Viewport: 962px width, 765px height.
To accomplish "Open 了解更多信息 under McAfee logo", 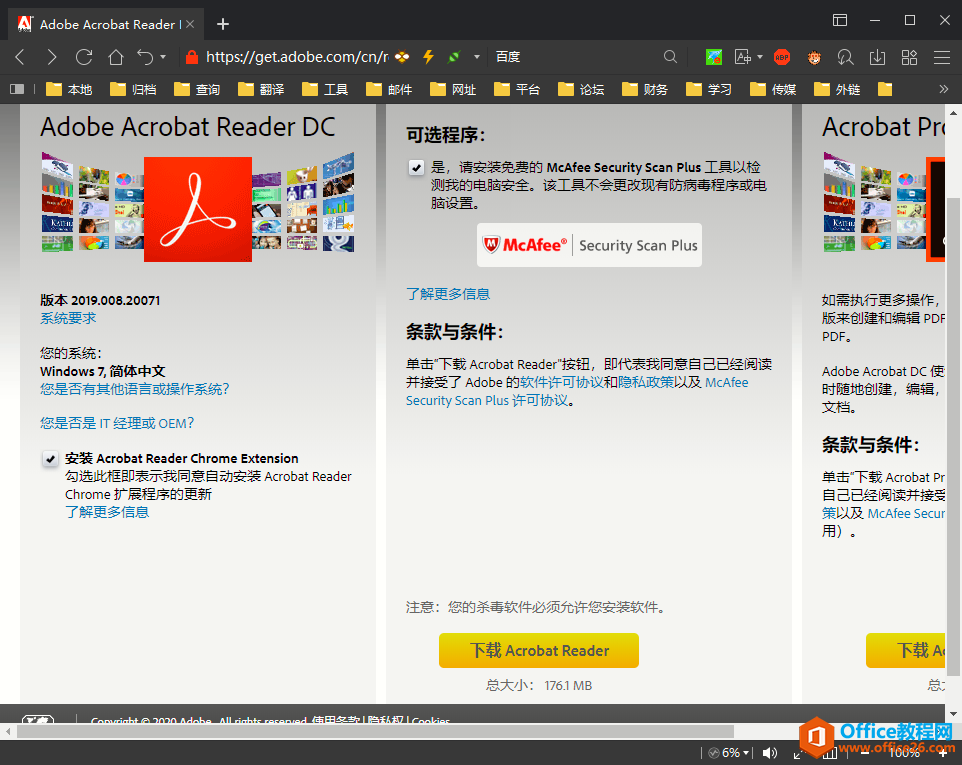I will (x=448, y=294).
